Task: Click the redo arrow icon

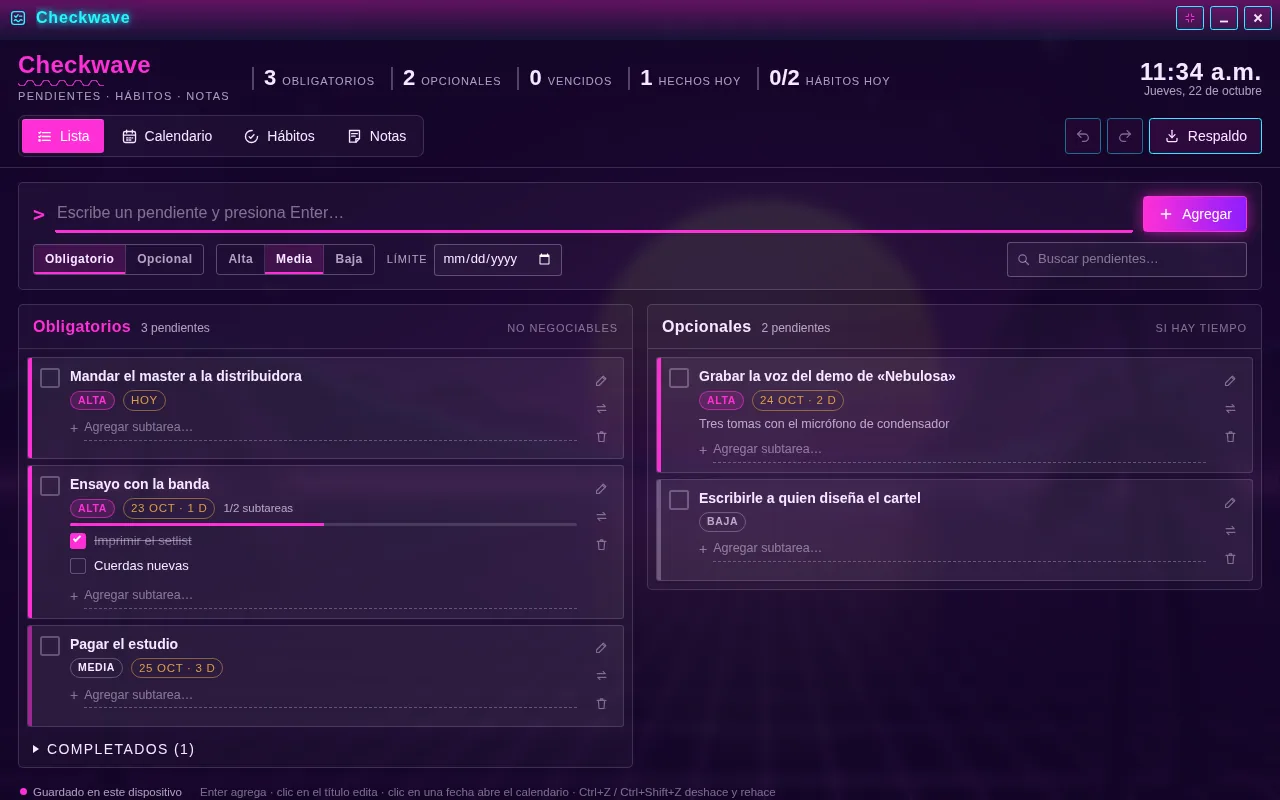Action: (x=1125, y=136)
